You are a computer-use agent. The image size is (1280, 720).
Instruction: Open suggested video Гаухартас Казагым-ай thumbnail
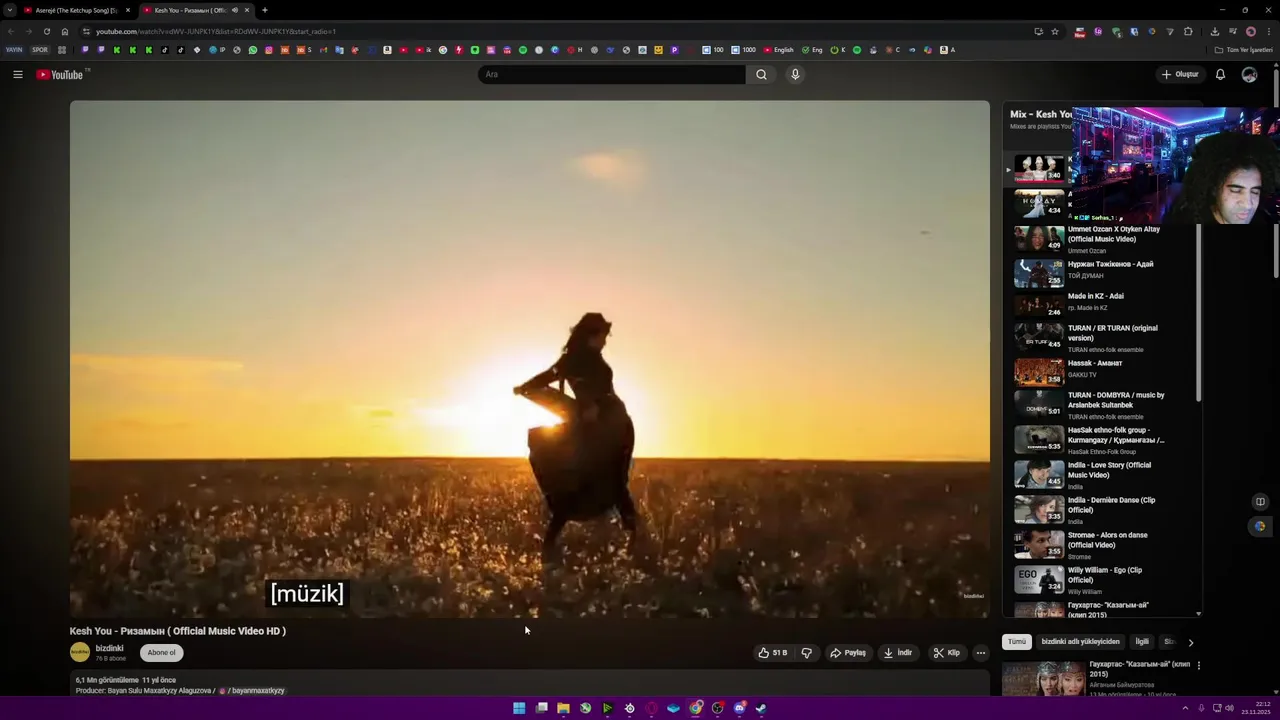pyautogui.click(x=1043, y=678)
